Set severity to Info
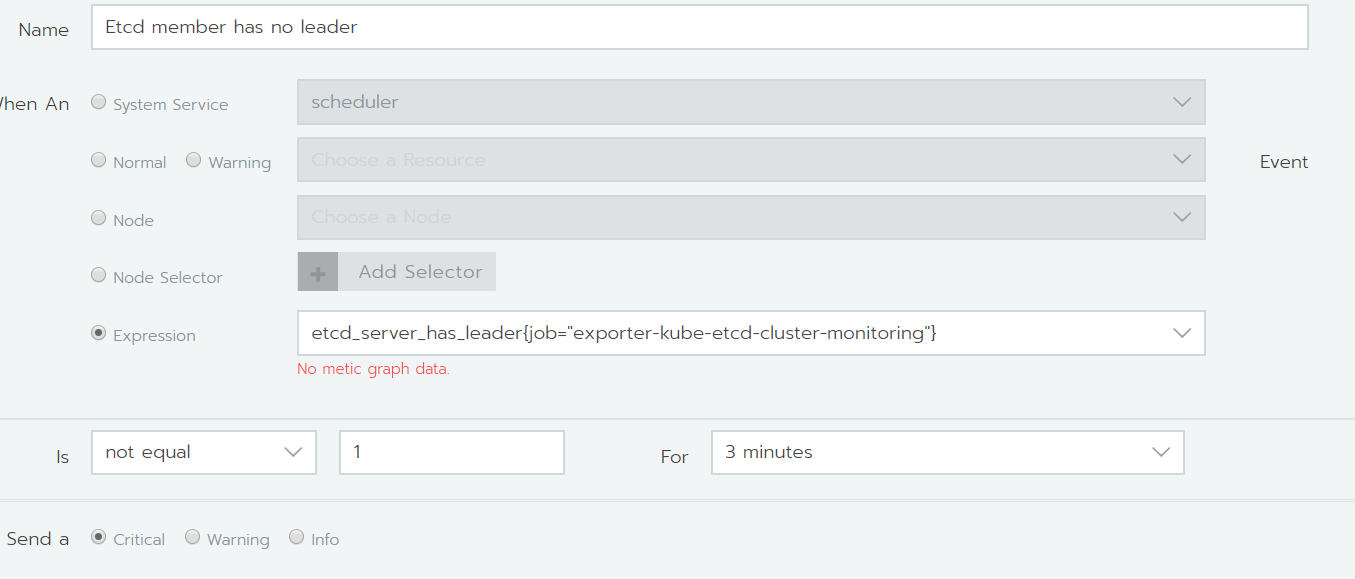Image resolution: width=1355 pixels, height=579 pixels. [x=296, y=537]
